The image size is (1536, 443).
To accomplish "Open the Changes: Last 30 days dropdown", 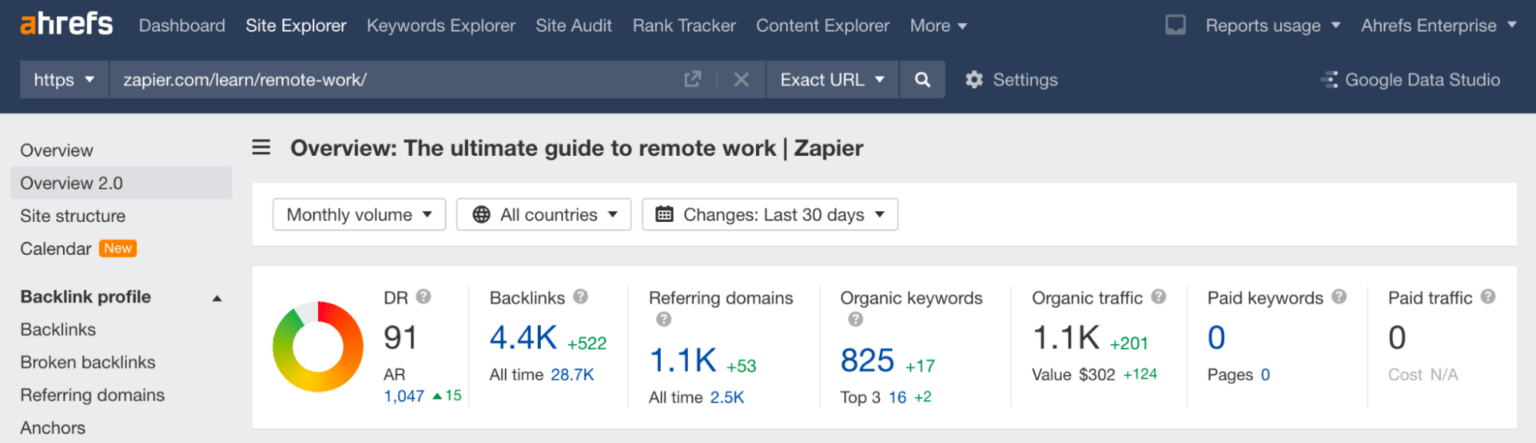I will point(770,214).
